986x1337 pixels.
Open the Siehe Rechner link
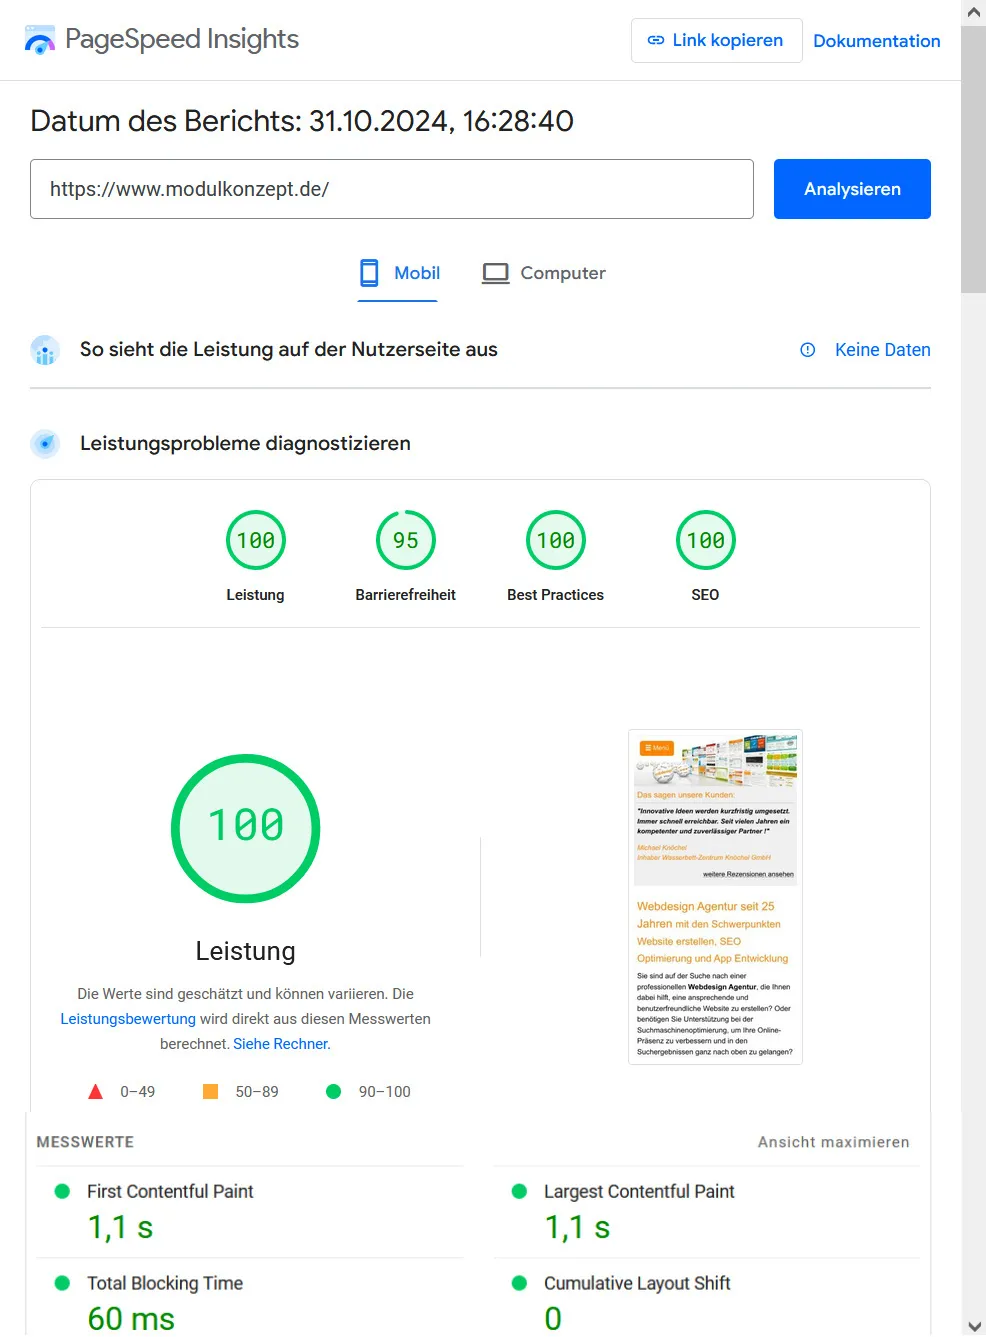pyautogui.click(x=281, y=1044)
